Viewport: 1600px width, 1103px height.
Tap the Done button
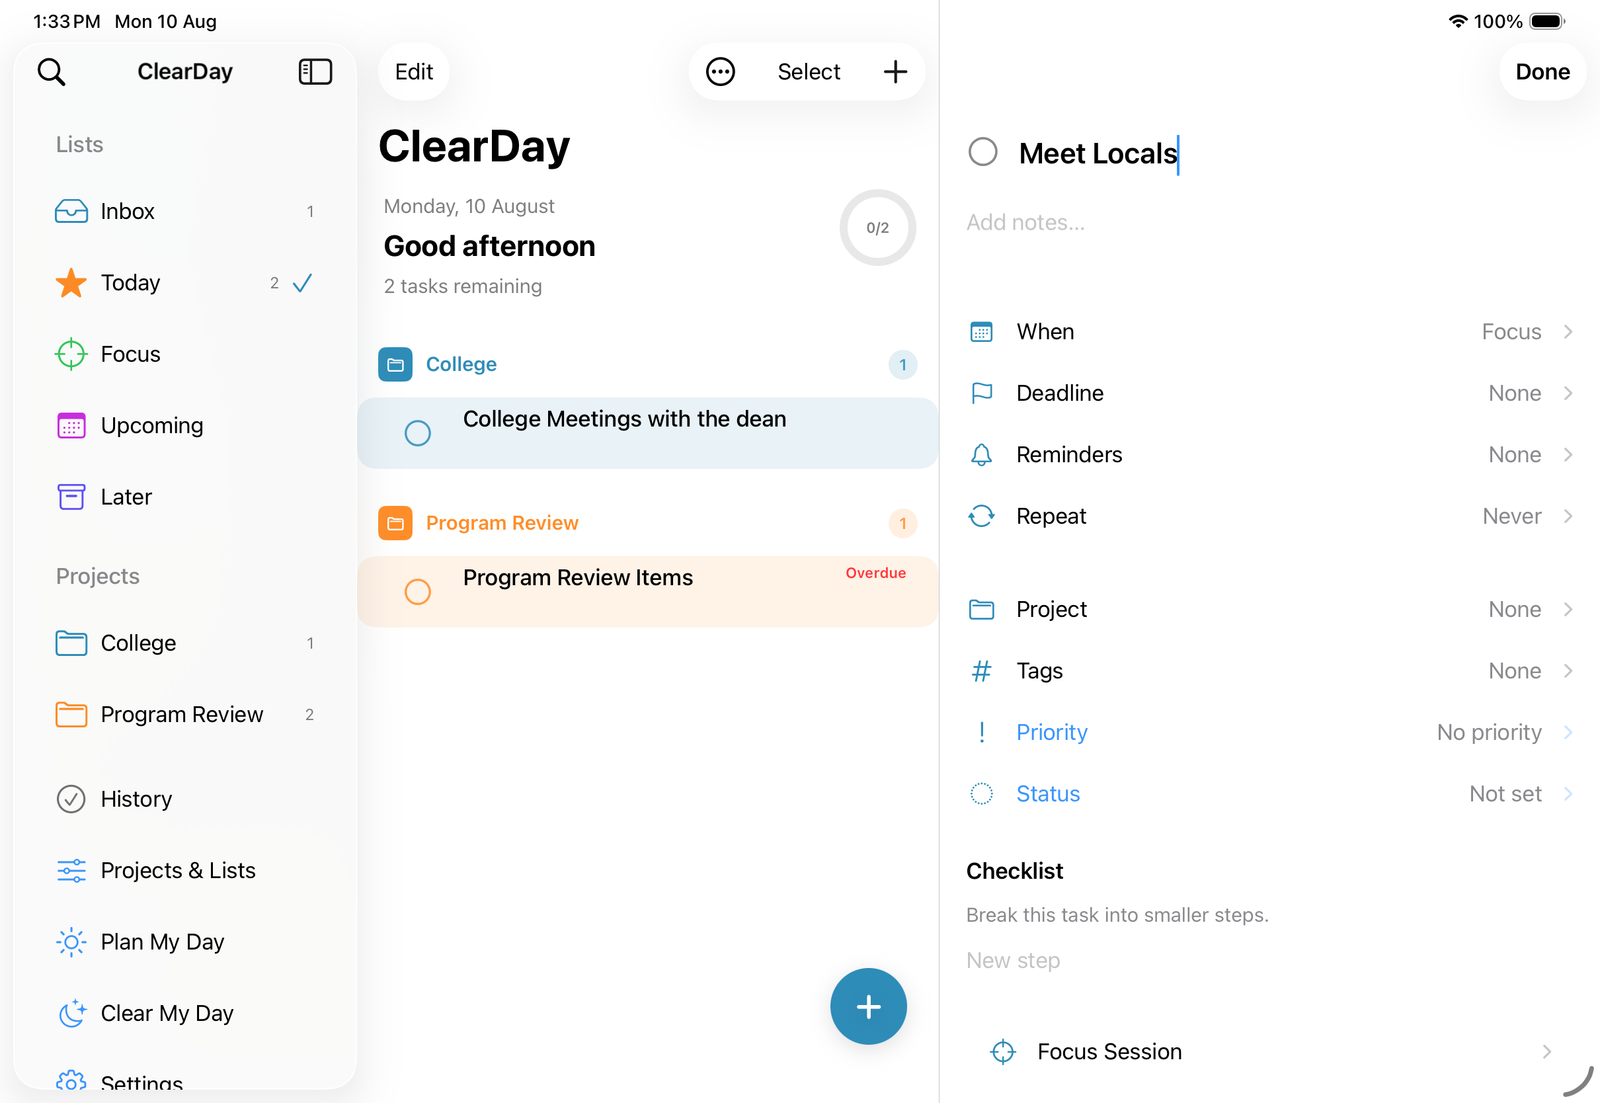coord(1542,72)
